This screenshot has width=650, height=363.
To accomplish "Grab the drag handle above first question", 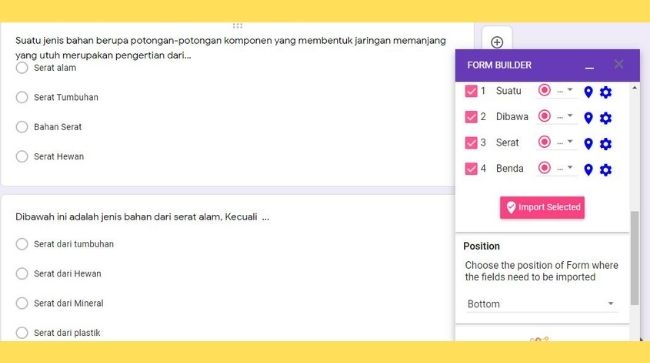I will pos(238,26).
